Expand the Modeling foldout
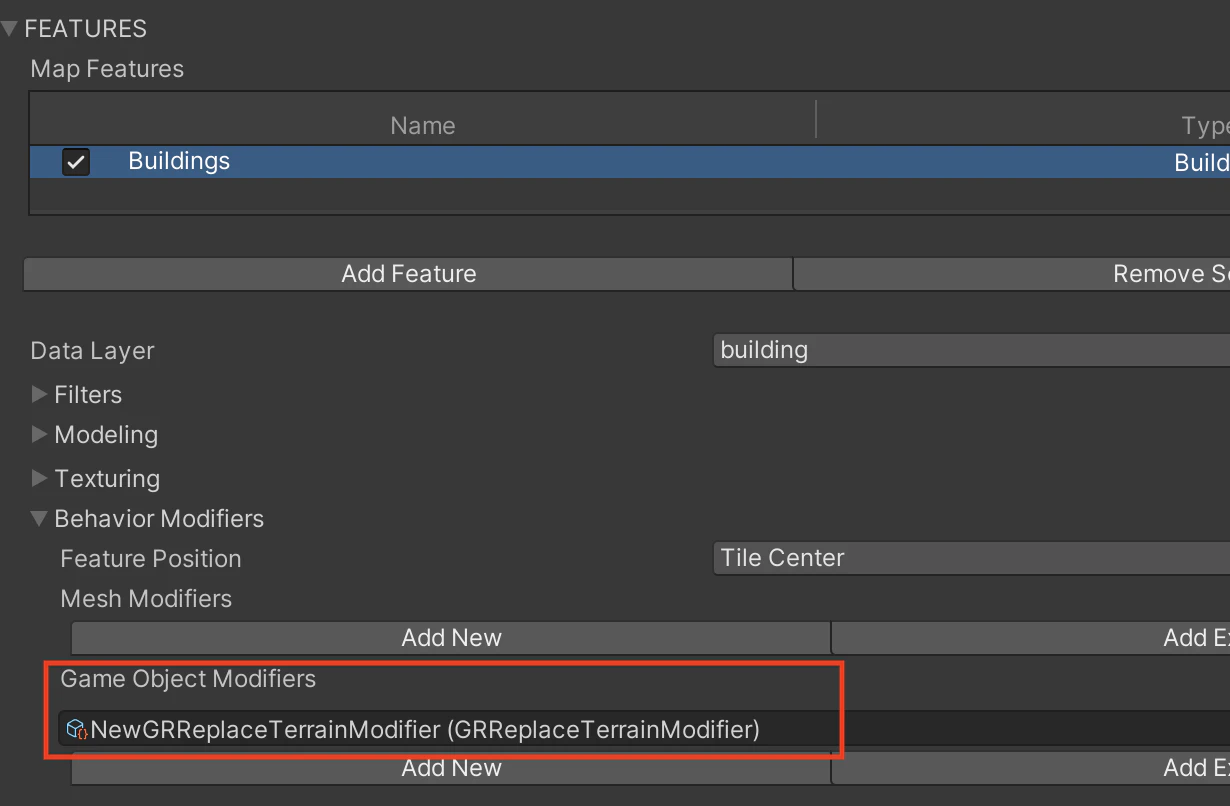This screenshot has height=806, width=1230. pos(40,435)
